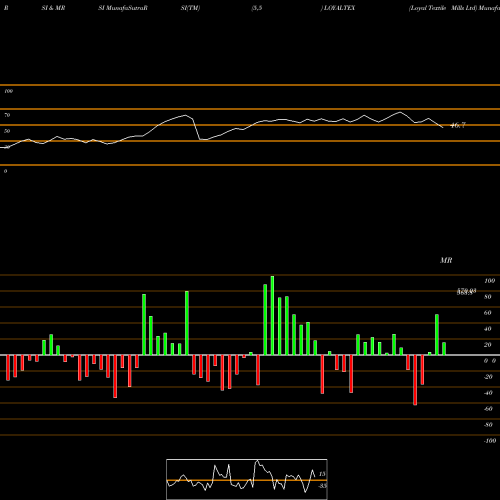Click the '70' level label on the RSI axis
This screenshot has width=500, height=500.
tap(7, 115)
